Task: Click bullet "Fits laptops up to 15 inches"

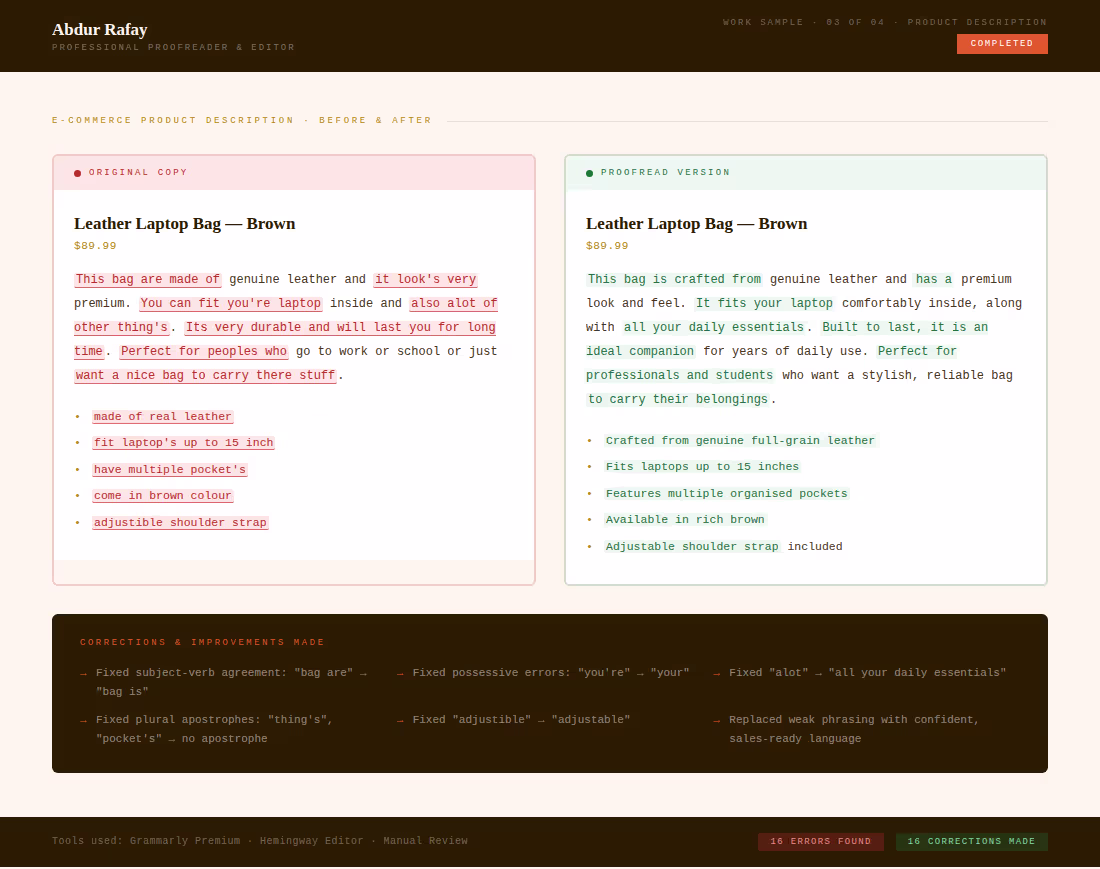Action: [702, 466]
